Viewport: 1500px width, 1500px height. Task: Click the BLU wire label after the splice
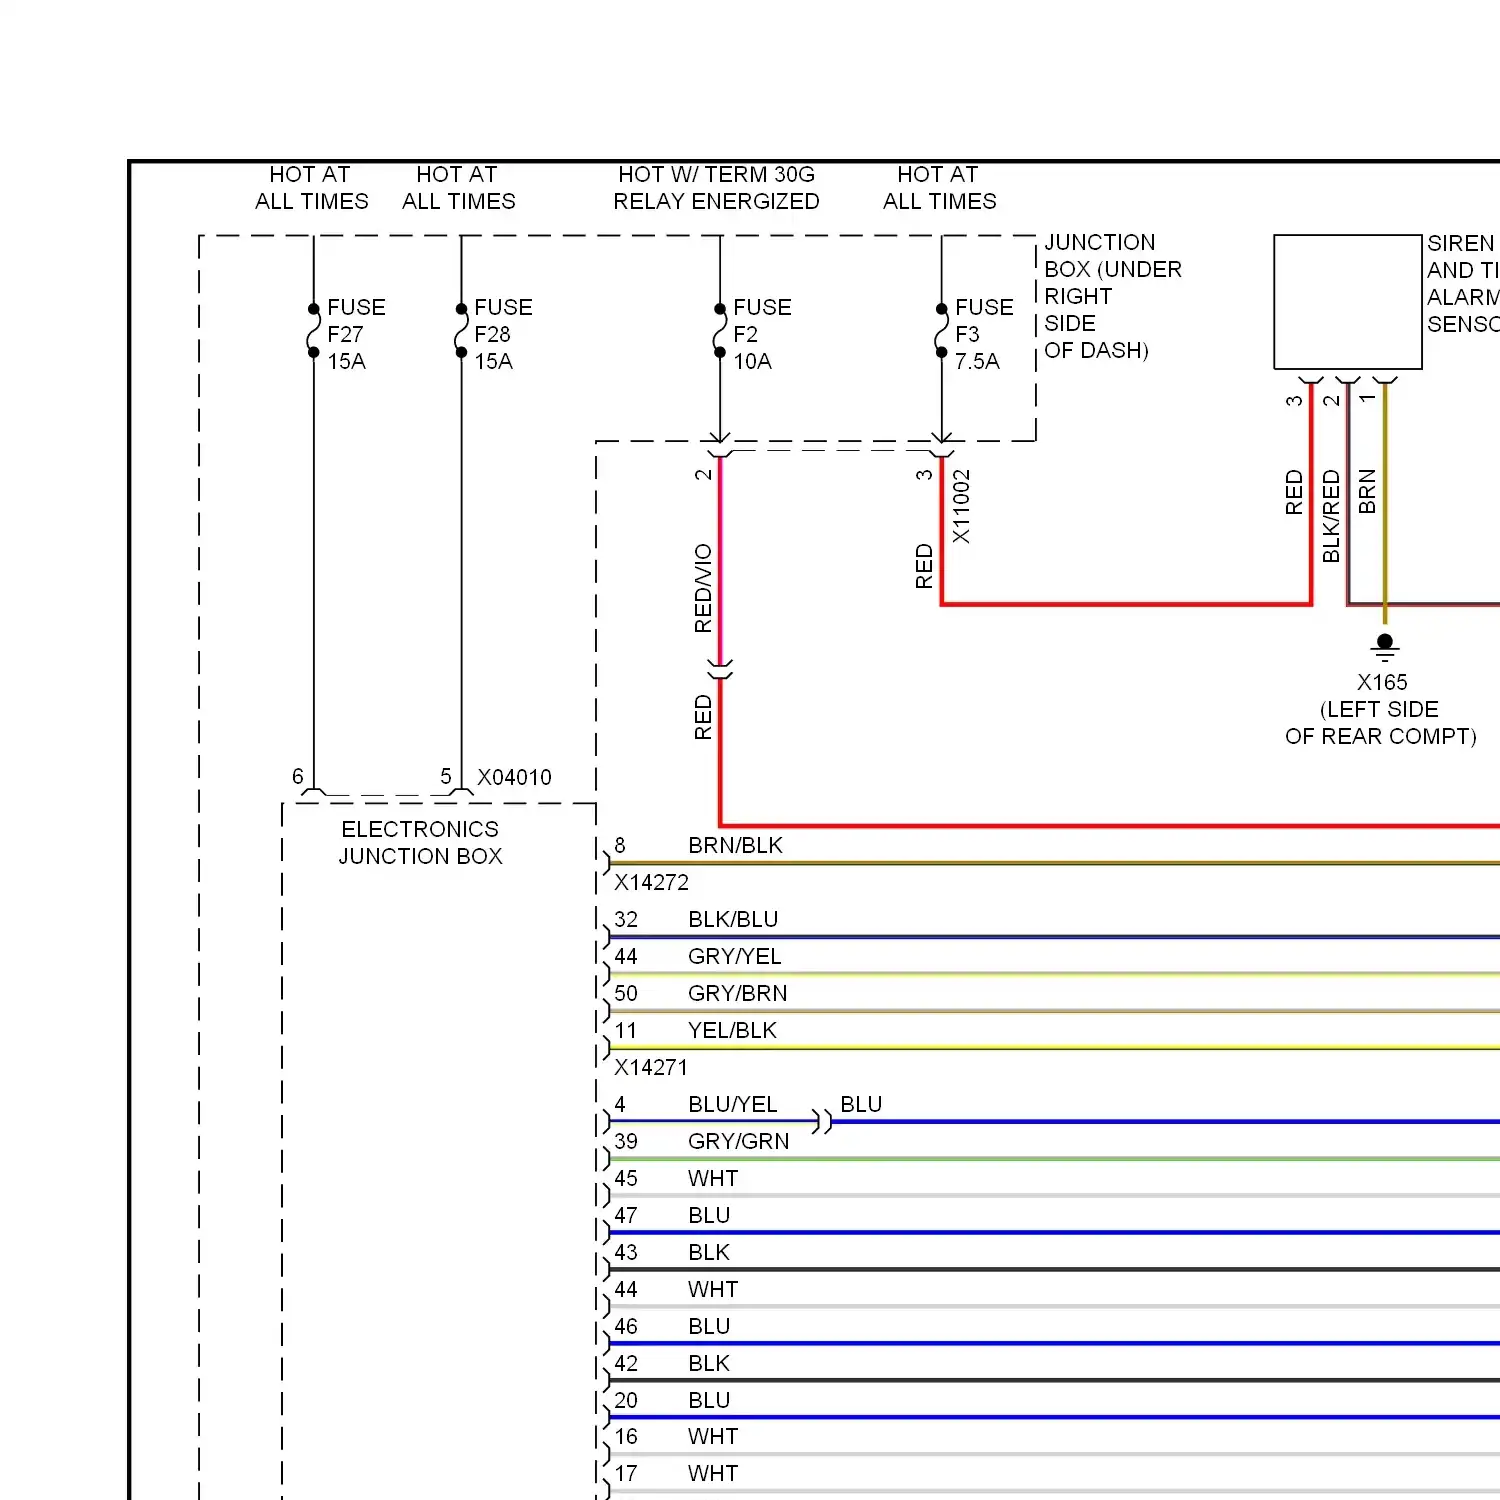861,1104
